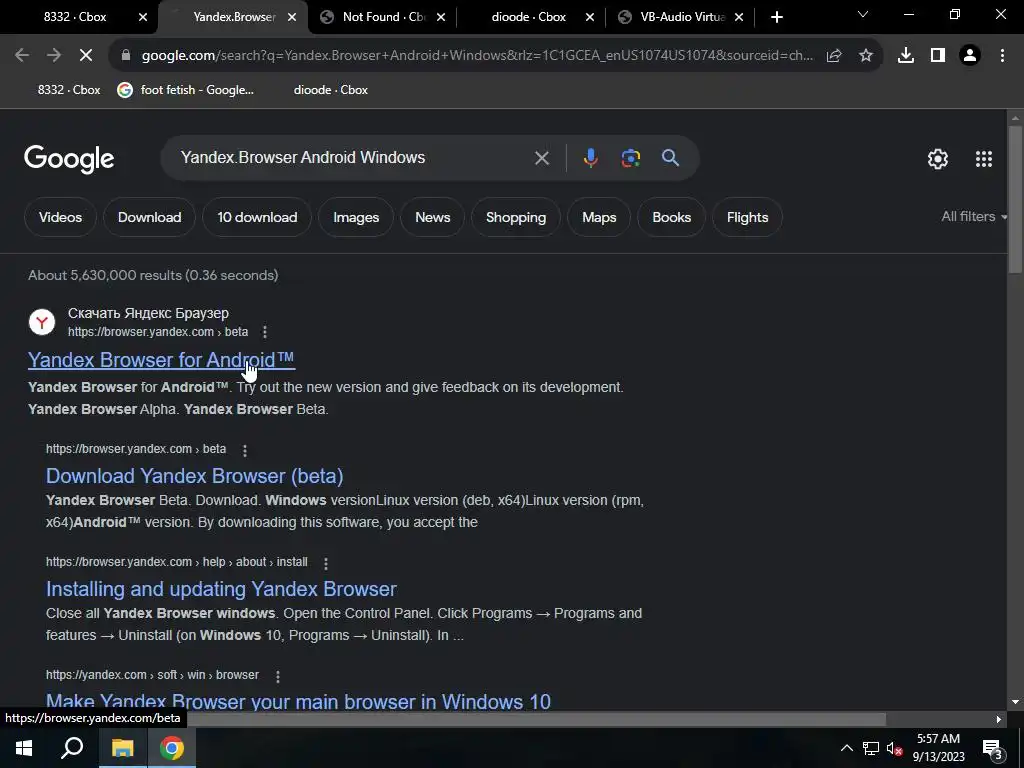Click the address bar URL
The width and height of the screenshot is (1024, 768).
(477, 56)
